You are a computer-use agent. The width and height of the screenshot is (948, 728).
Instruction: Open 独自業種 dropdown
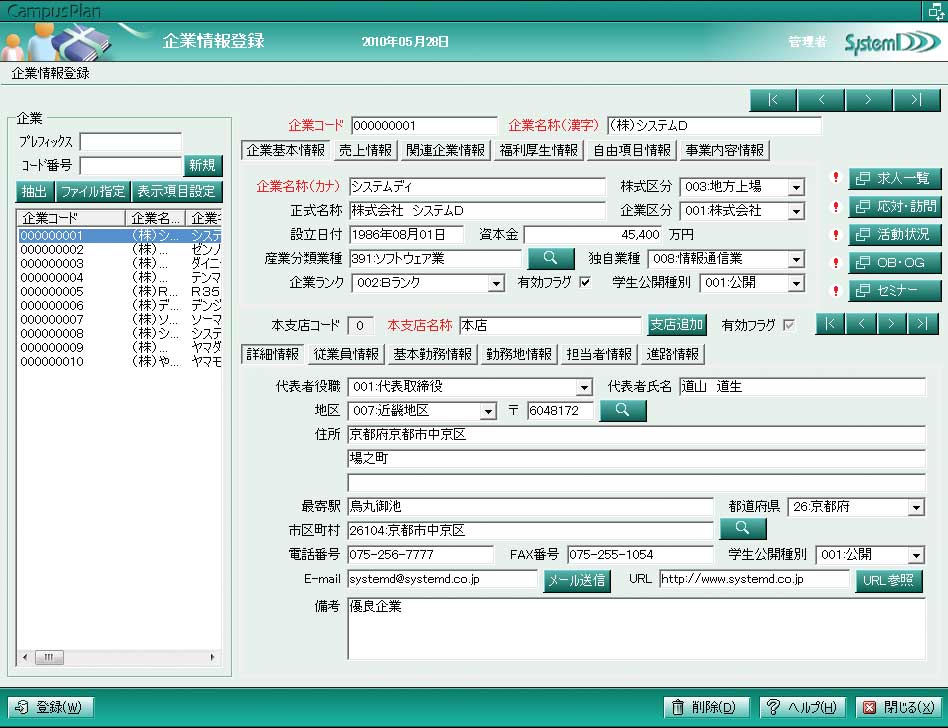point(796,260)
